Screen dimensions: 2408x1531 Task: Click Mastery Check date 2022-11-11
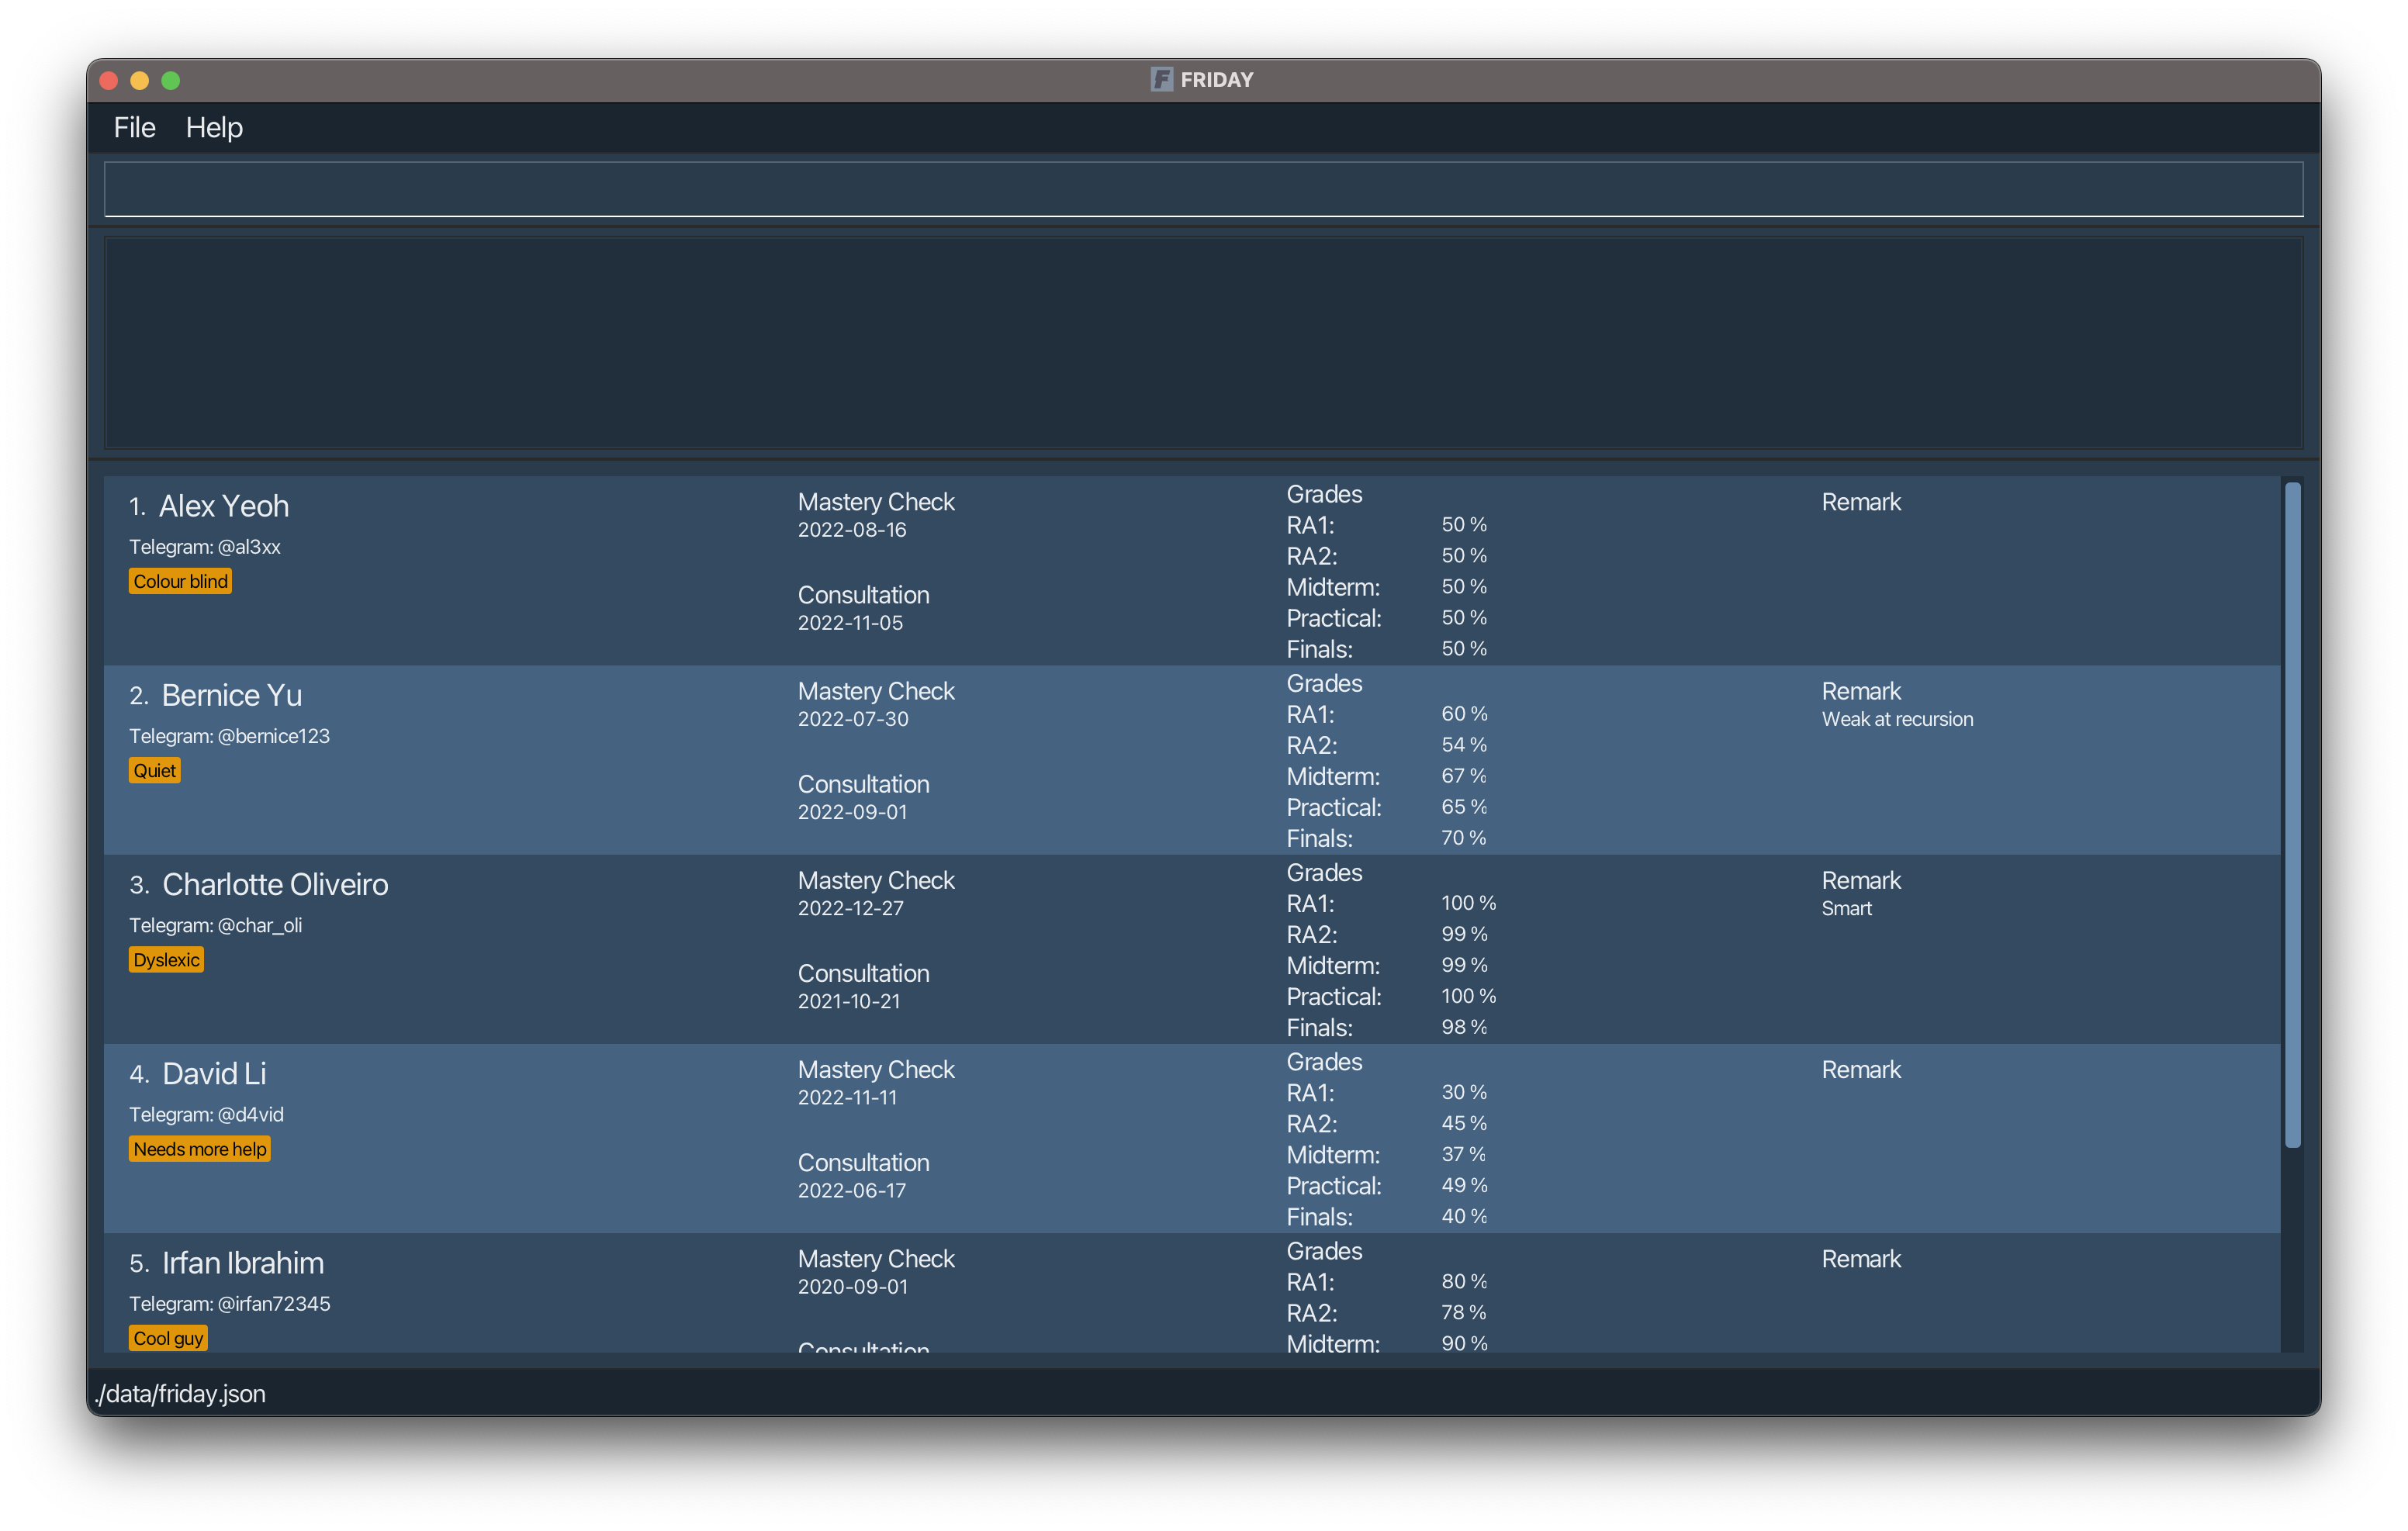848,1097
